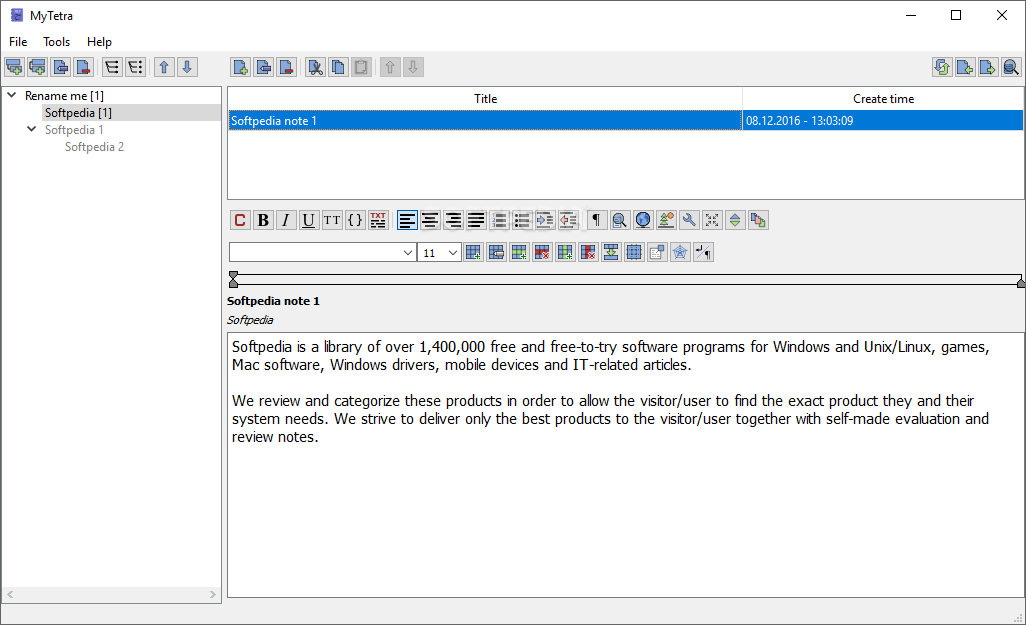This screenshot has height=625, width=1026.
Task: Edit note properties with the pencil page icon
Action: click(264, 67)
